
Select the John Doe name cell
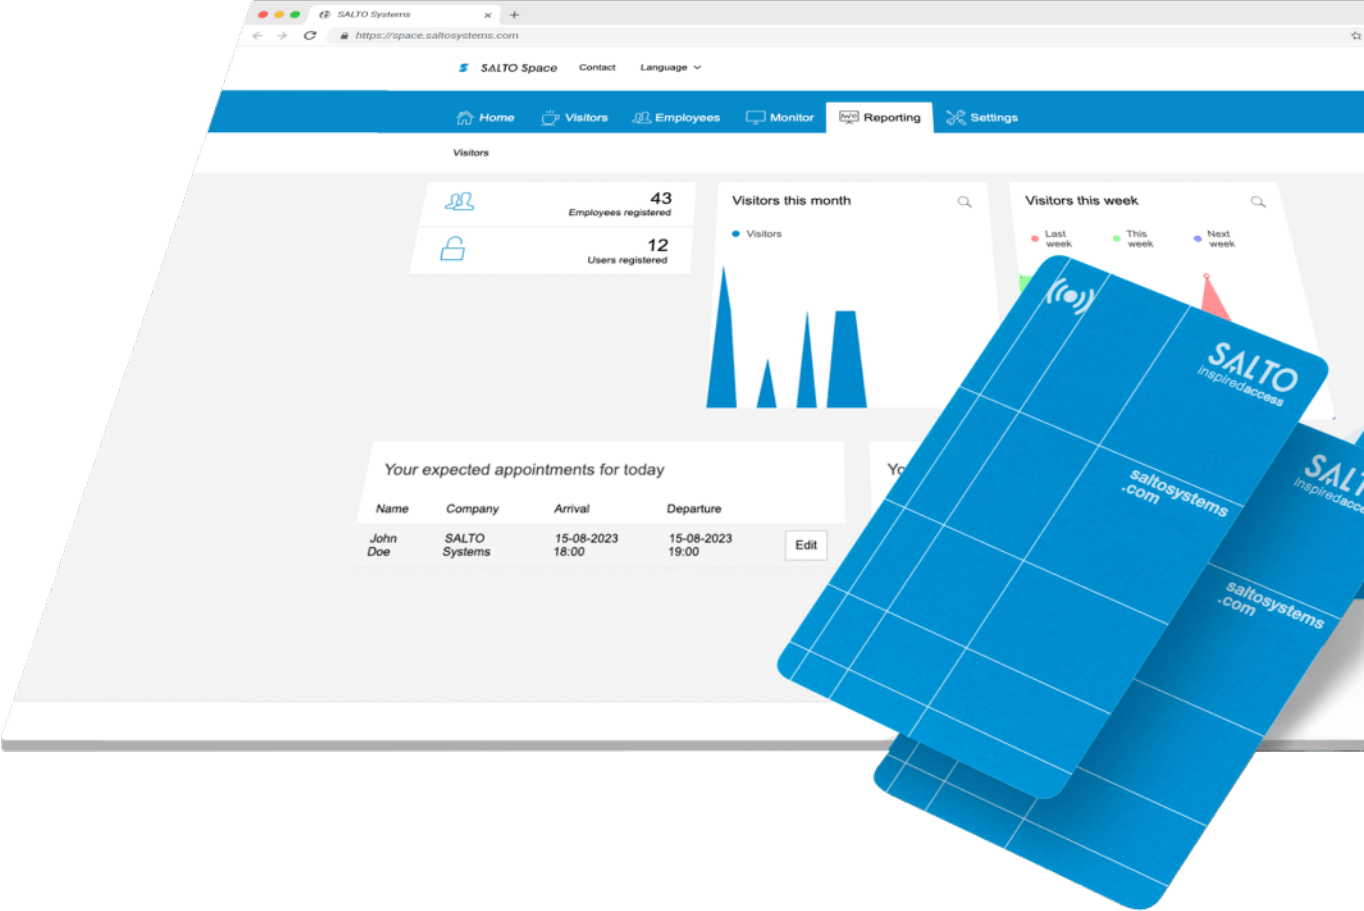382,545
